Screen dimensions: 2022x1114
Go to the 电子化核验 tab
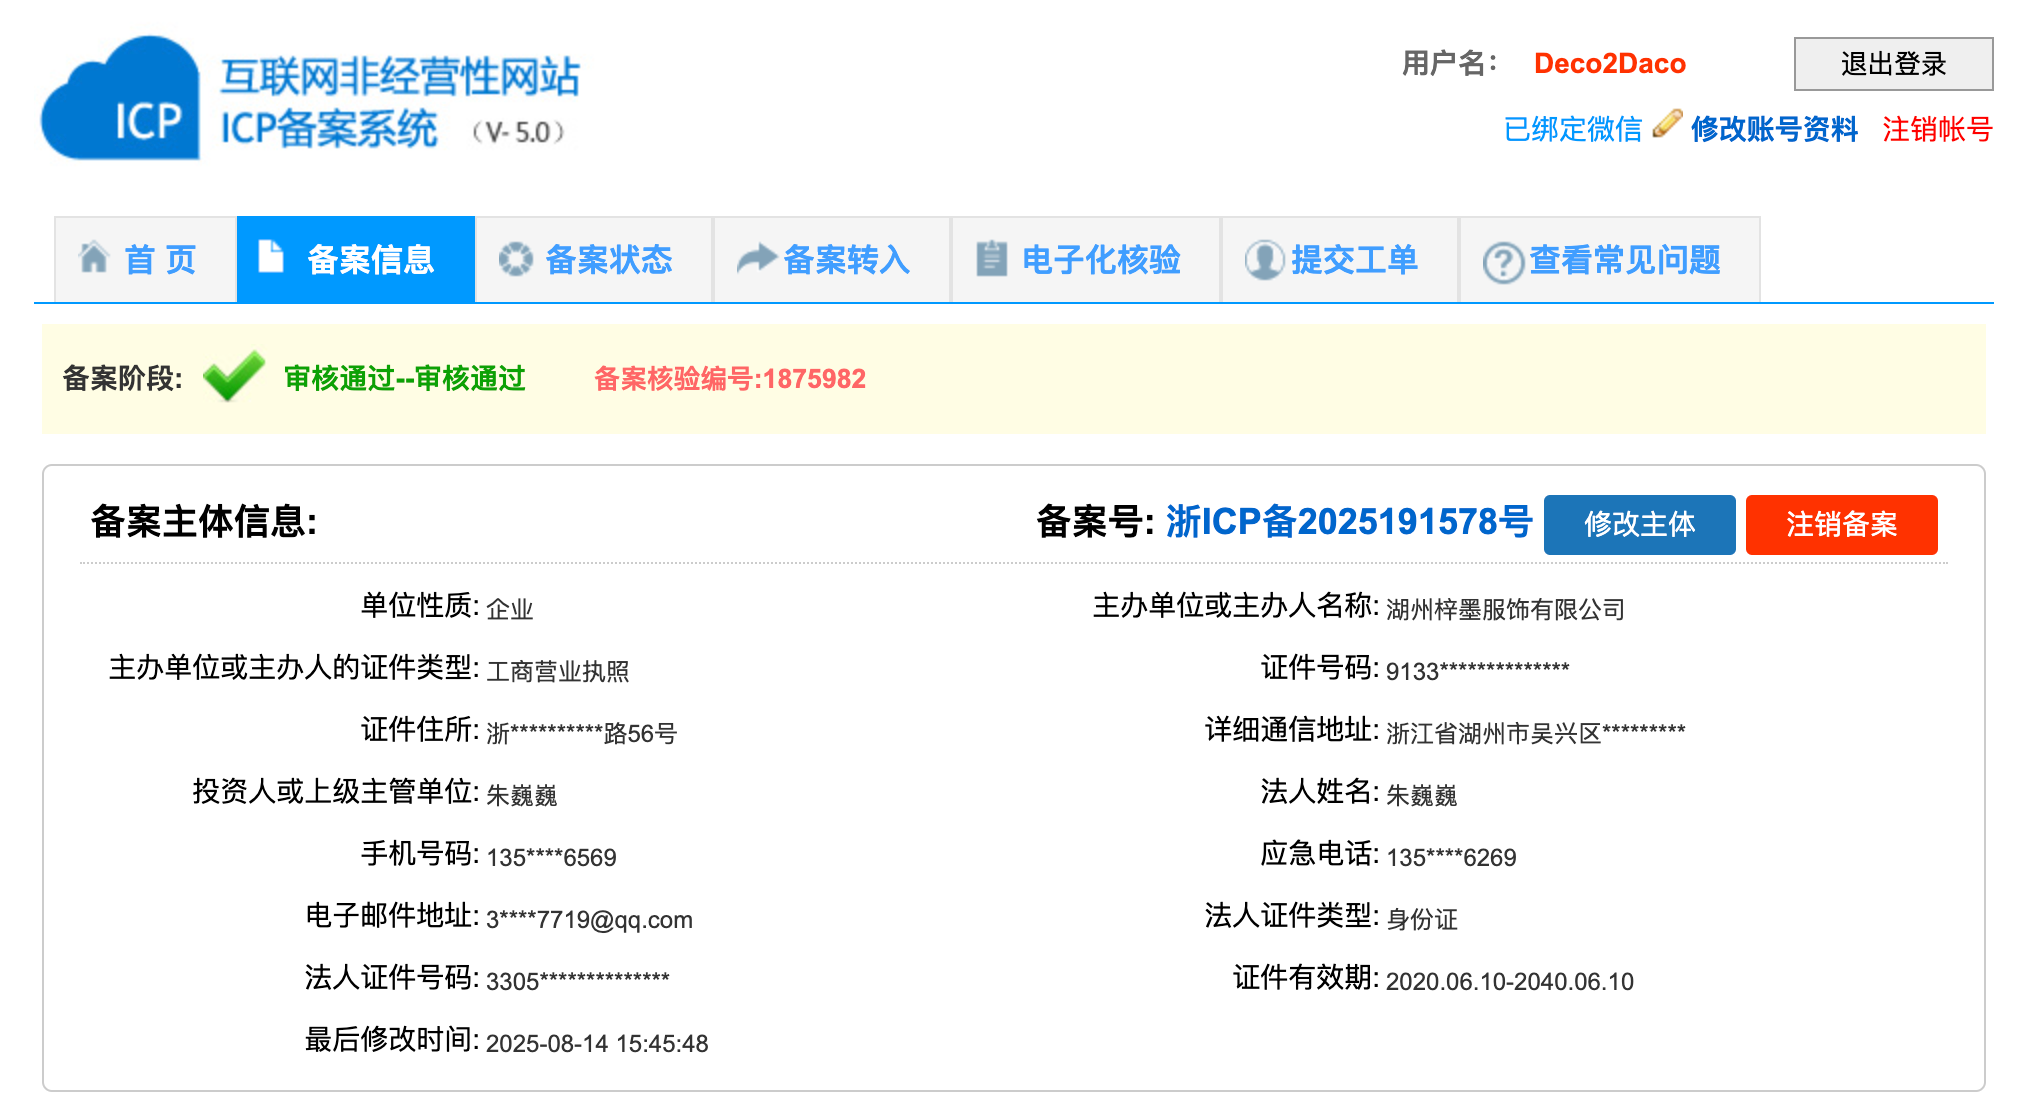coord(1100,260)
